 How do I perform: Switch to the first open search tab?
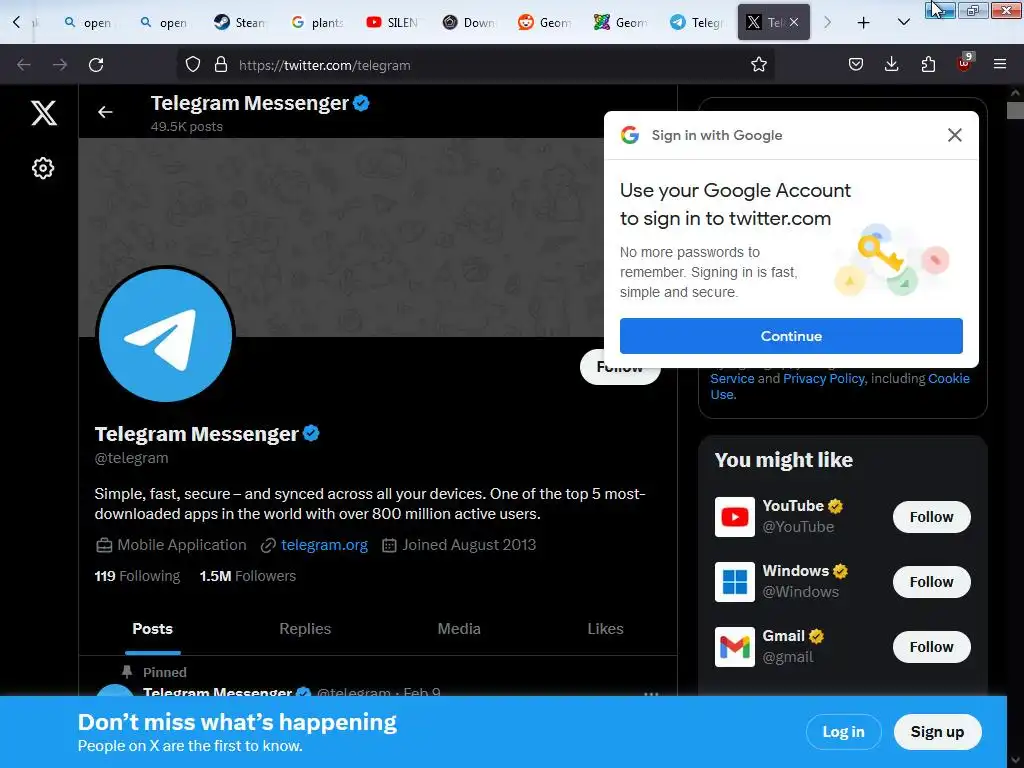tap(87, 22)
